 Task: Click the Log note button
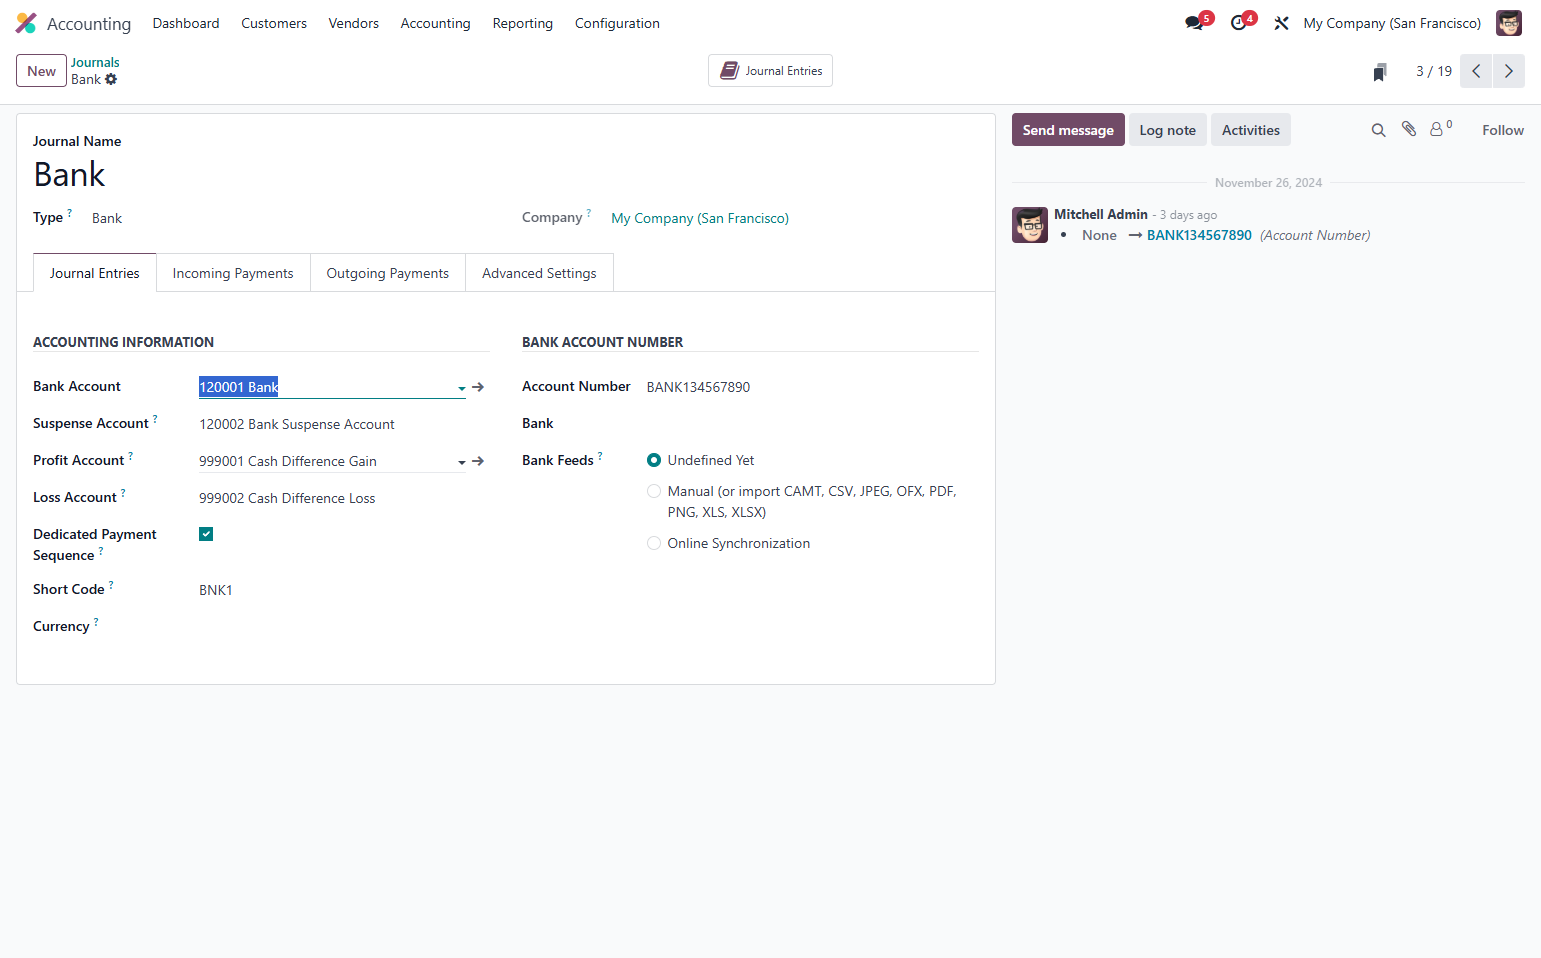pos(1167,130)
